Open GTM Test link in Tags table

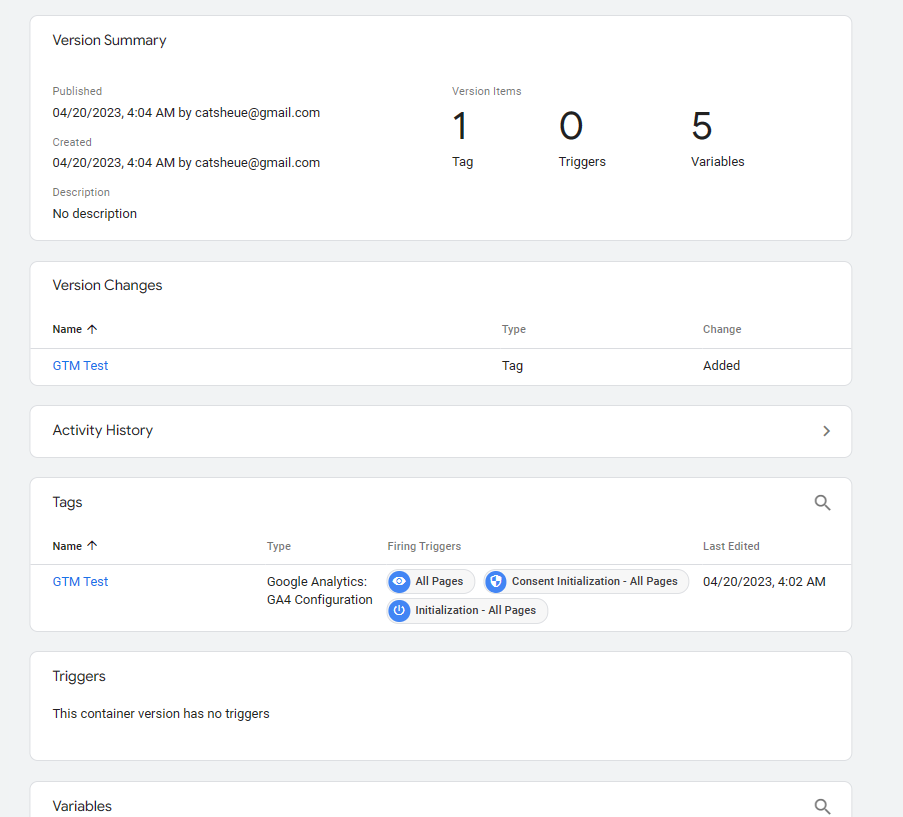click(x=80, y=582)
